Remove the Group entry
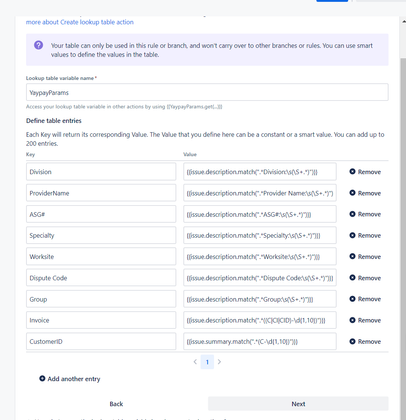 point(365,299)
